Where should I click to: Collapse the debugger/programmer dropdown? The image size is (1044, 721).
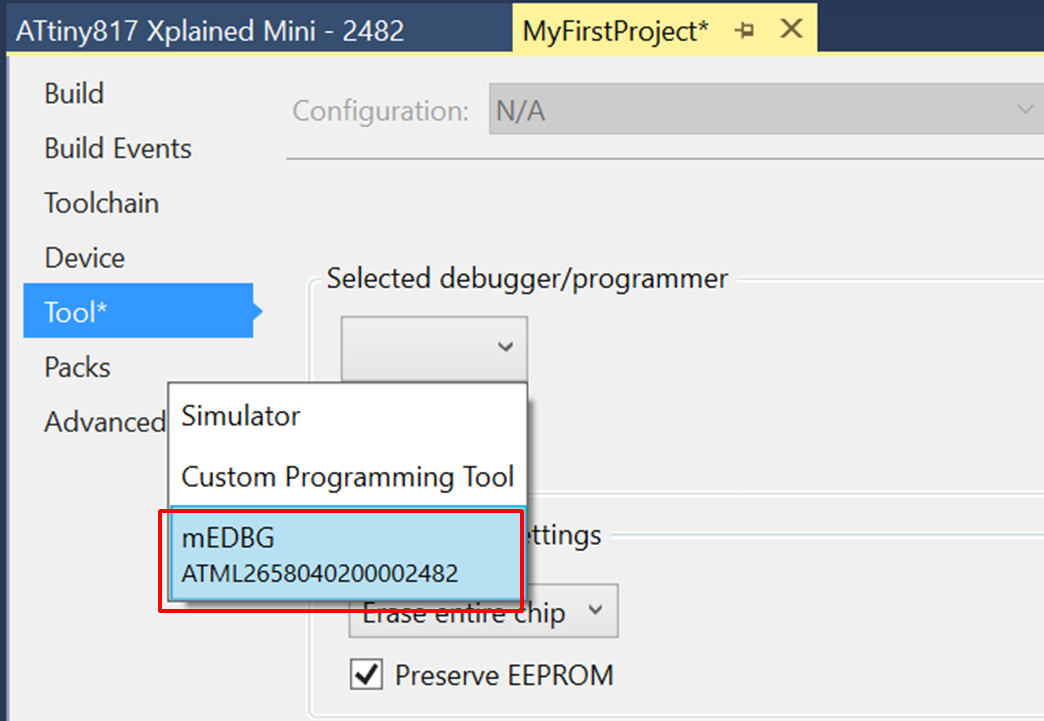click(434, 348)
